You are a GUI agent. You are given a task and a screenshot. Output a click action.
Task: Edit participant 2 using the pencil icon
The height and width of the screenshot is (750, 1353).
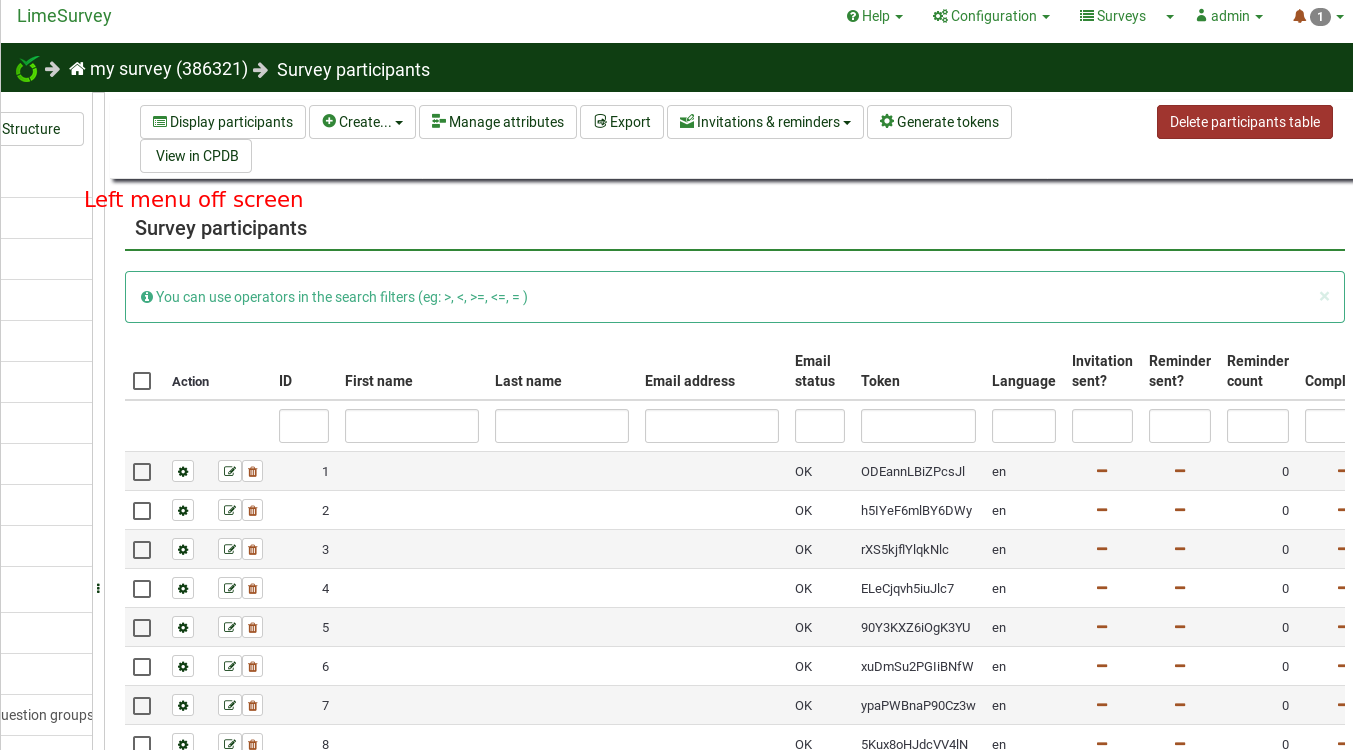point(229,510)
